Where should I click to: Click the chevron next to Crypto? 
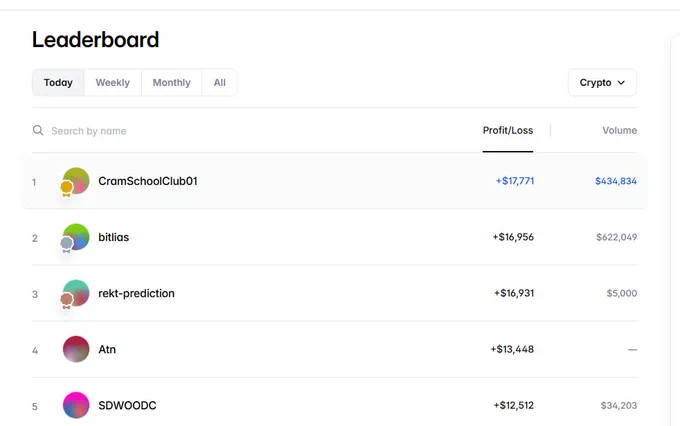click(621, 82)
